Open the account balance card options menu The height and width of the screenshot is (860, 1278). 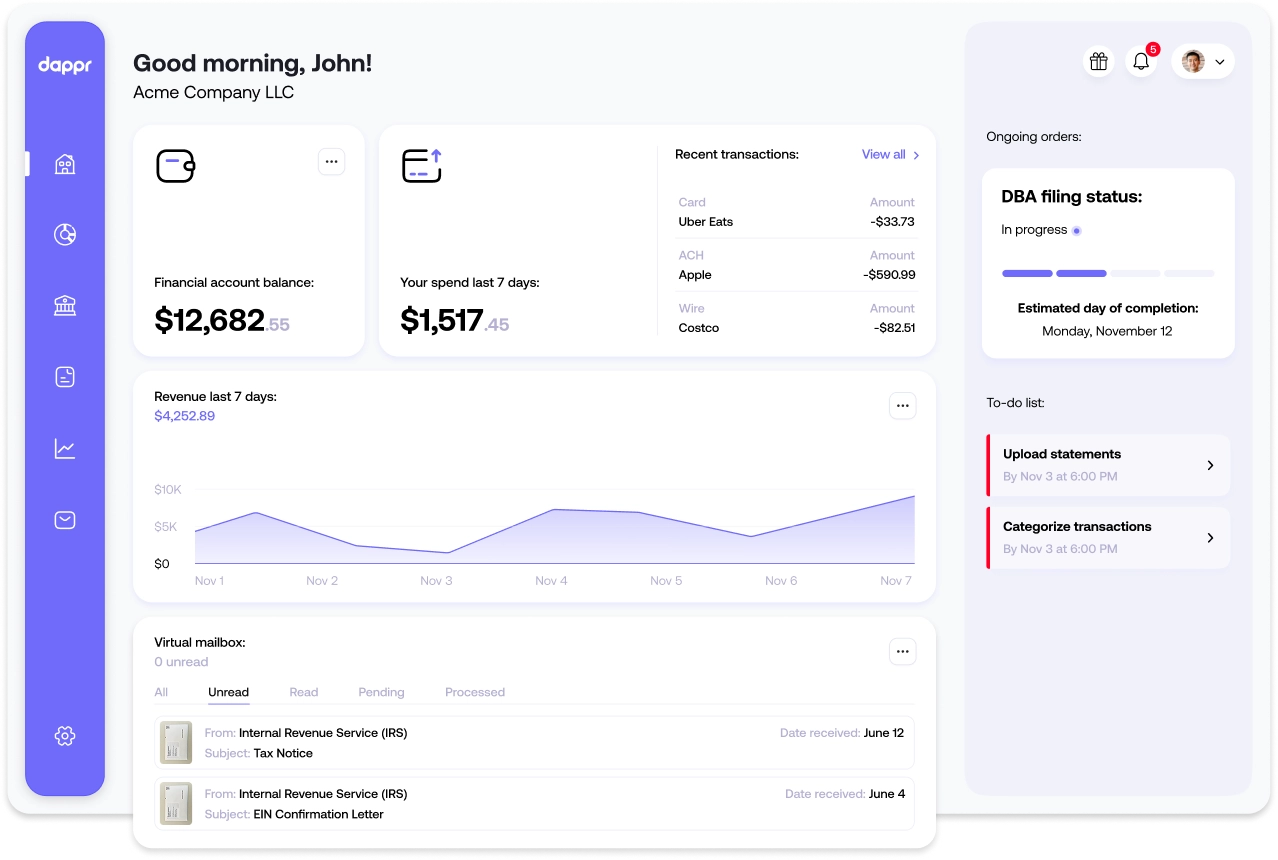coord(331,162)
